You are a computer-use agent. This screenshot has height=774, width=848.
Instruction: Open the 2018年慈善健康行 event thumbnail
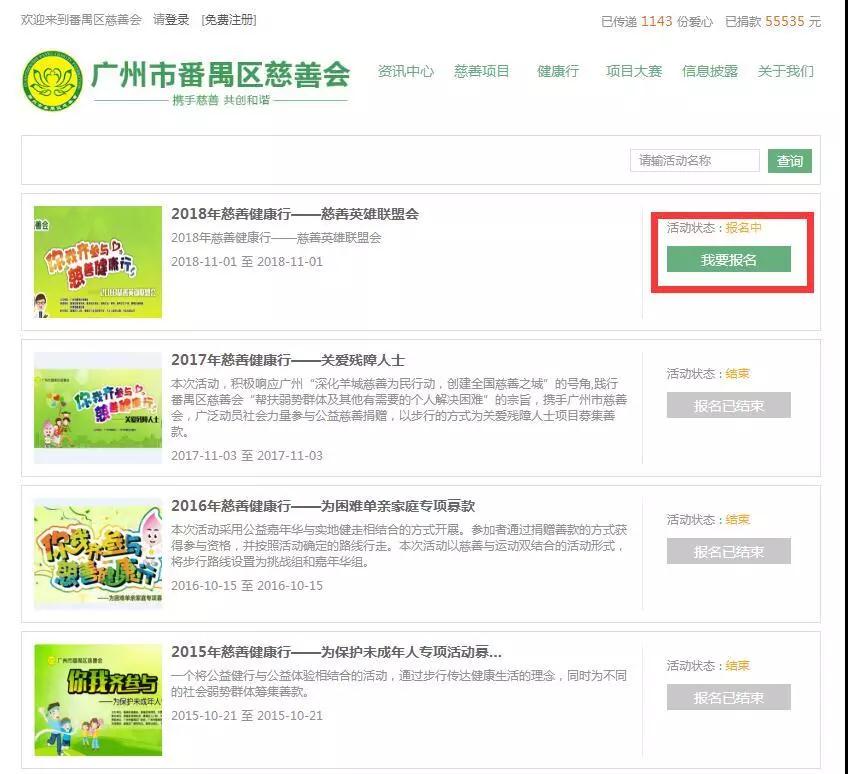point(98,262)
